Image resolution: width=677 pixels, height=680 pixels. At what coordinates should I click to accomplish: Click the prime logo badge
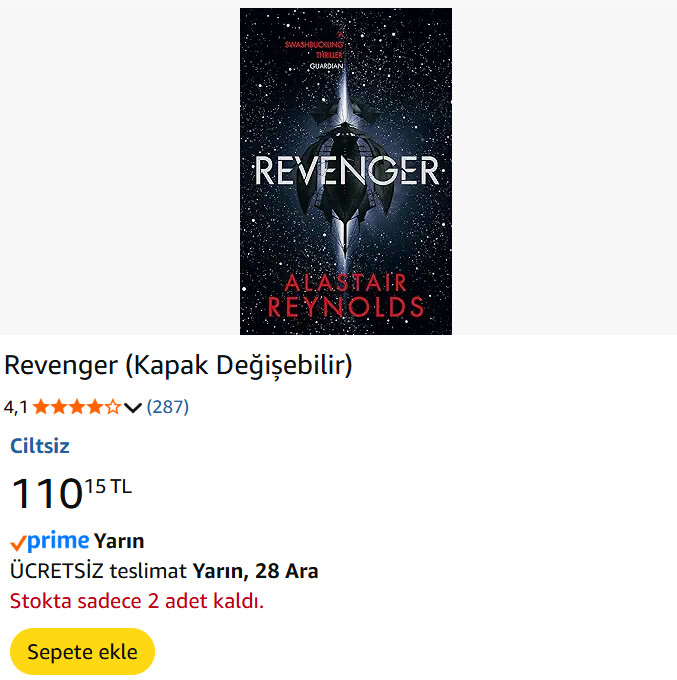pyautogui.click(x=50, y=541)
